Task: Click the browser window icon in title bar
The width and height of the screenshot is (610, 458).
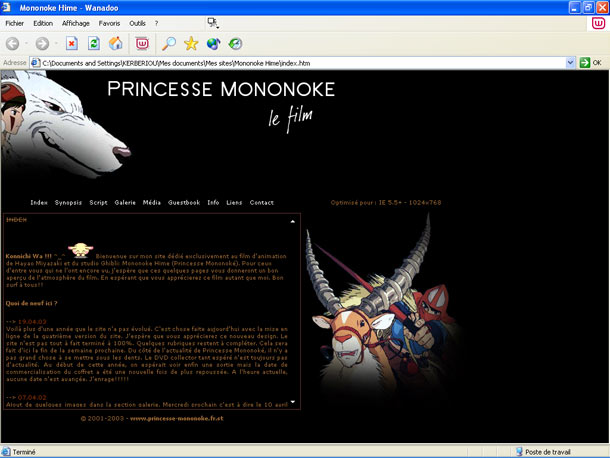Action: click(6, 7)
